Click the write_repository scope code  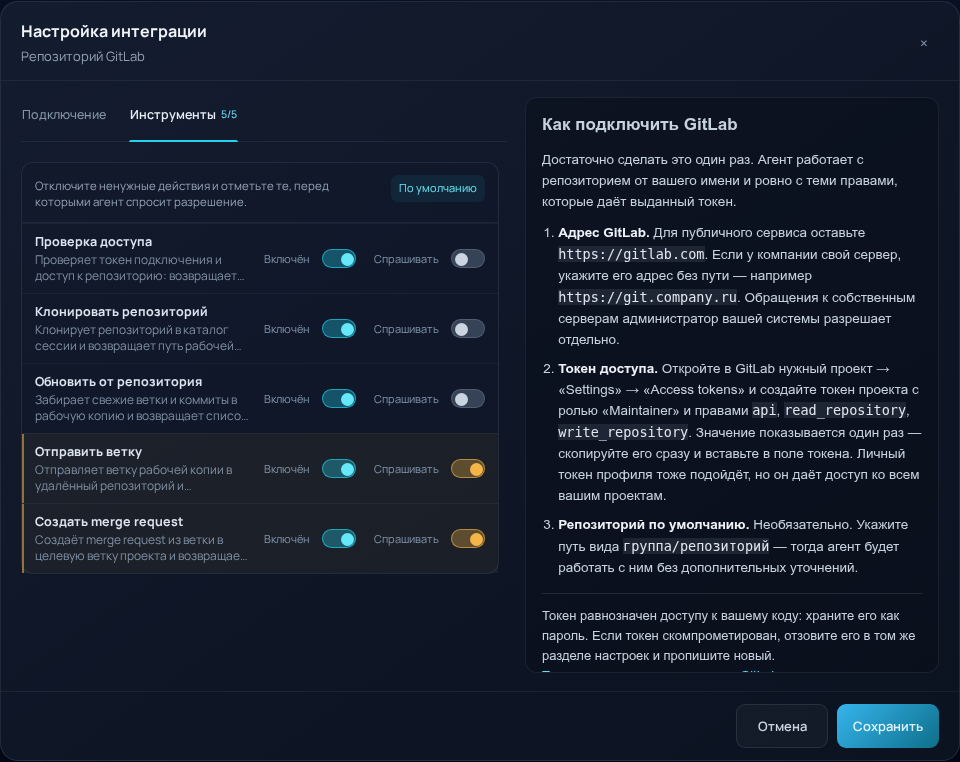coord(623,432)
